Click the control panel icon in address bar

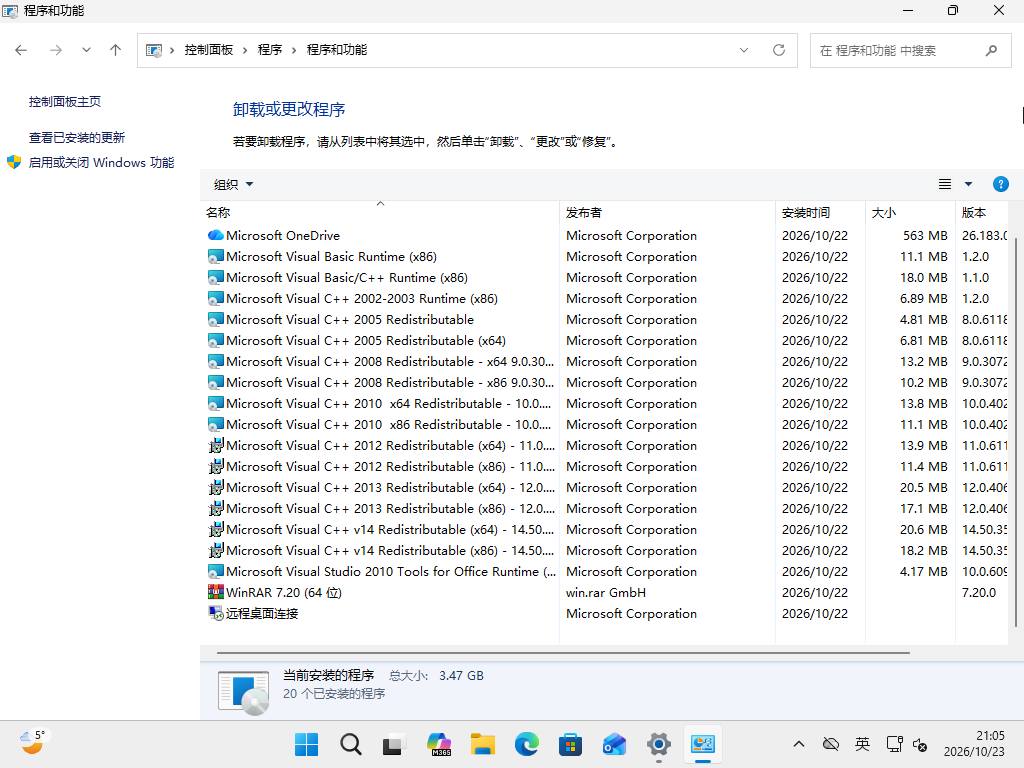(154, 50)
